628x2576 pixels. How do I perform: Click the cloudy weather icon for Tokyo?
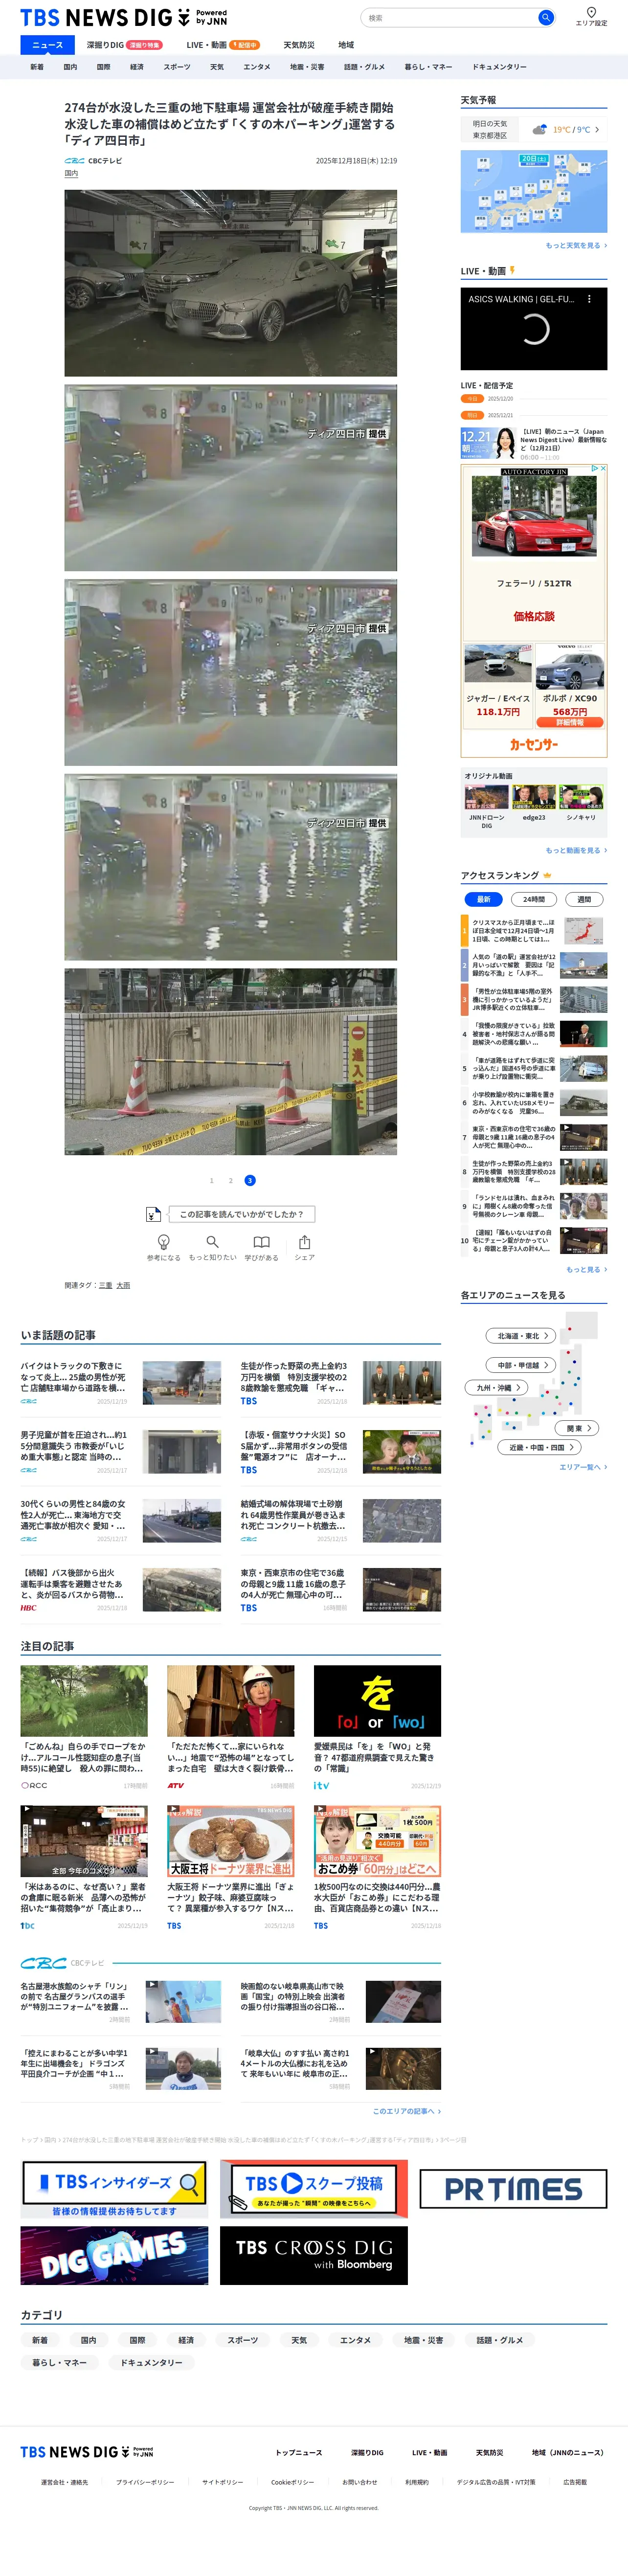click(x=539, y=129)
